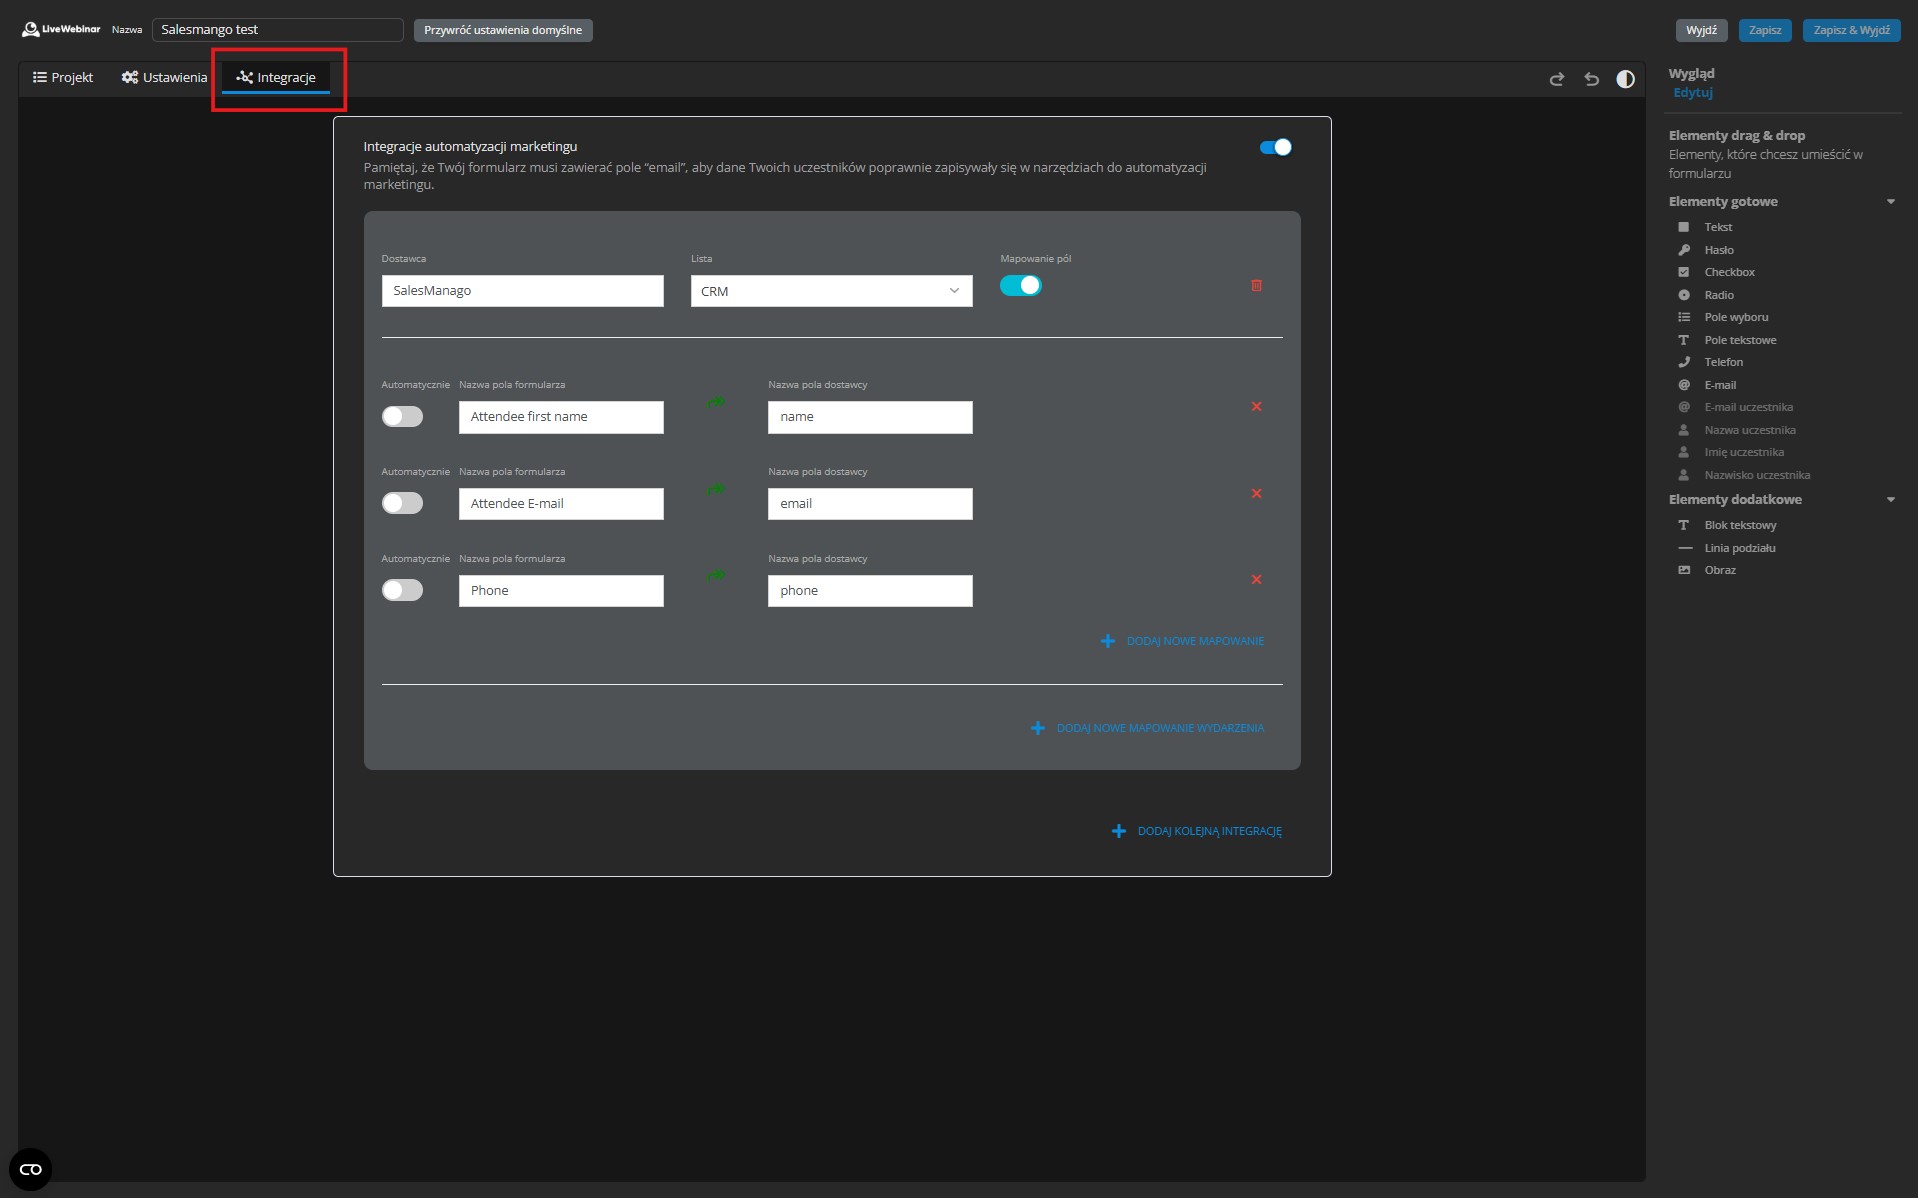
Task: Click the redo arrow icon
Action: pyautogui.click(x=1556, y=80)
